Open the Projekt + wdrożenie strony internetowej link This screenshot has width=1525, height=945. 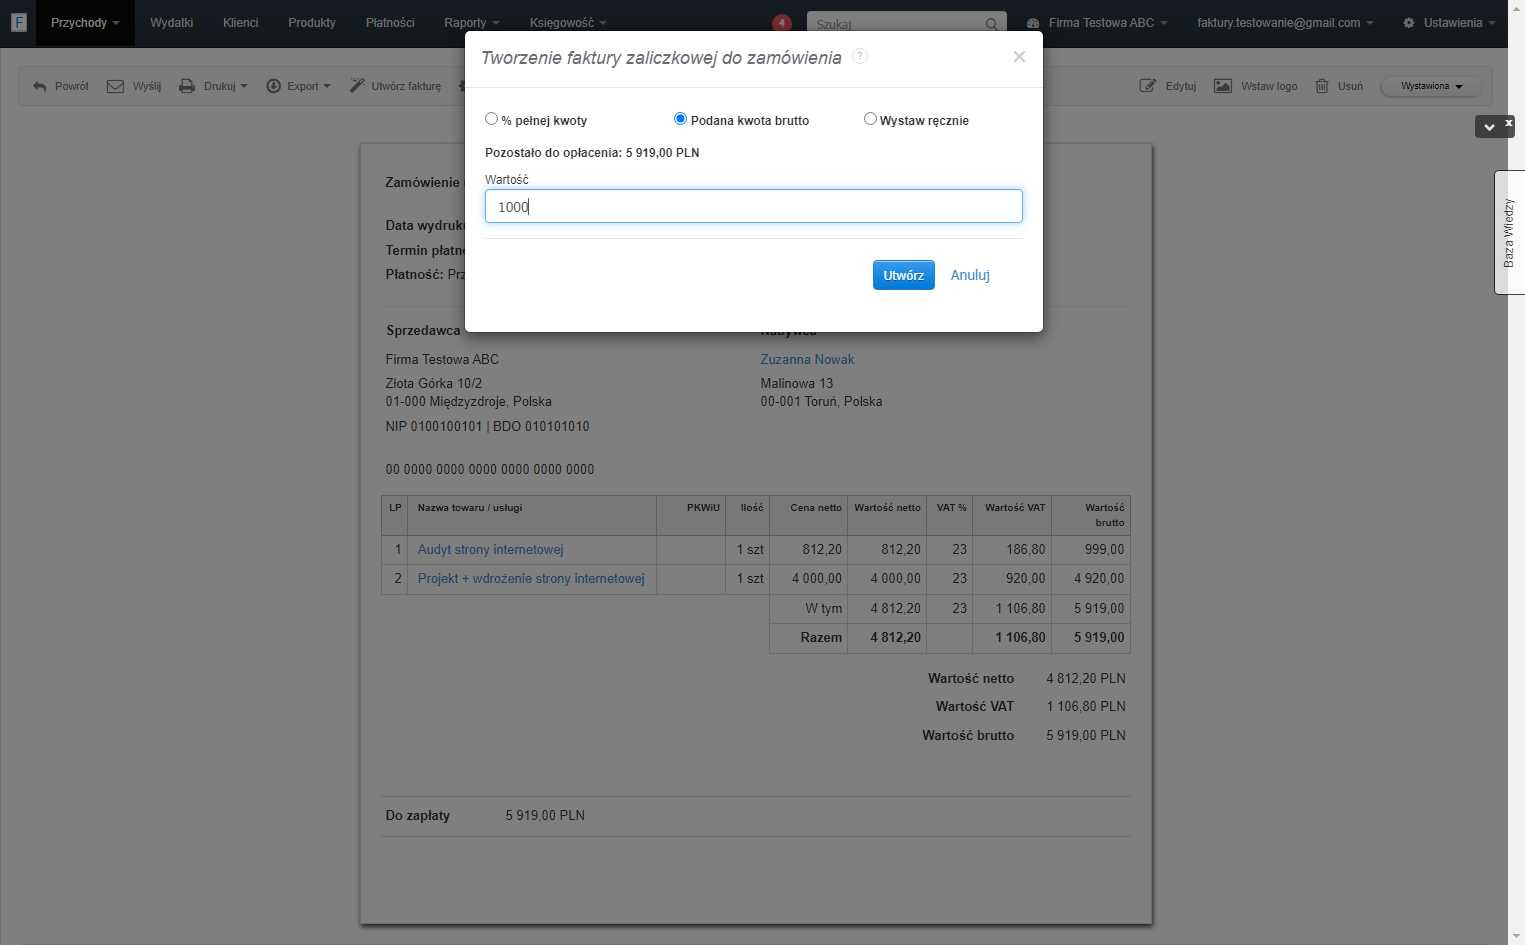pos(531,579)
